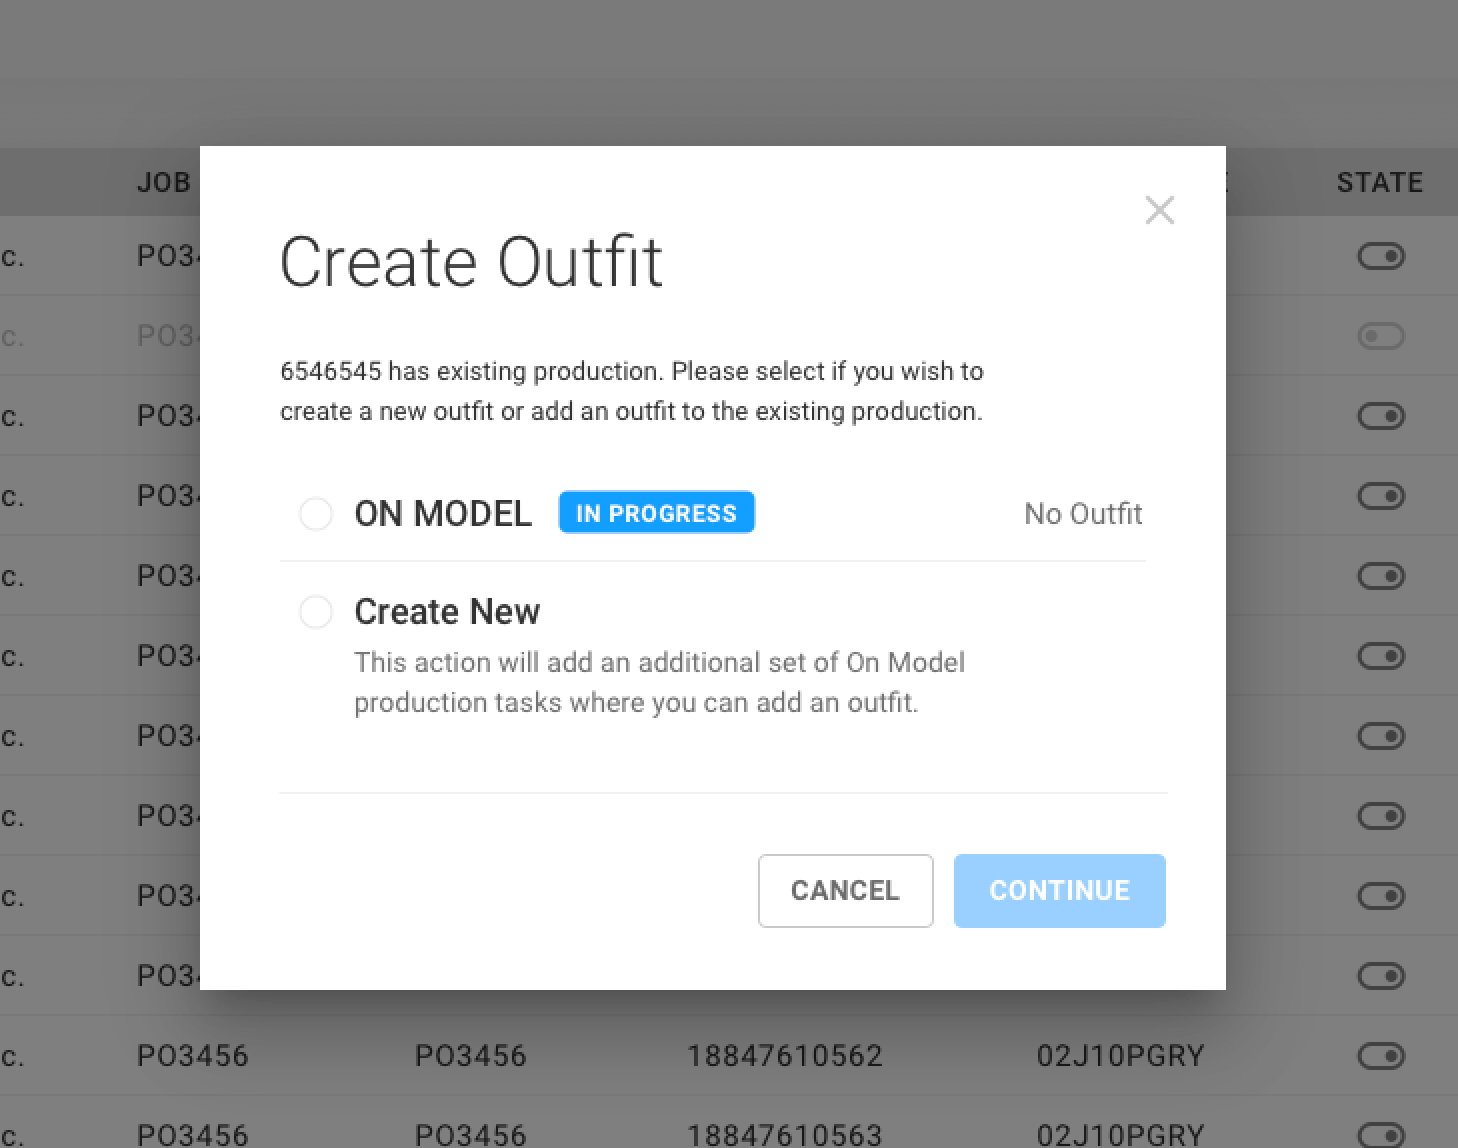The image size is (1458, 1148).
Task: Click the JOB column header
Action: pyautogui.click(x=164, y=183)
